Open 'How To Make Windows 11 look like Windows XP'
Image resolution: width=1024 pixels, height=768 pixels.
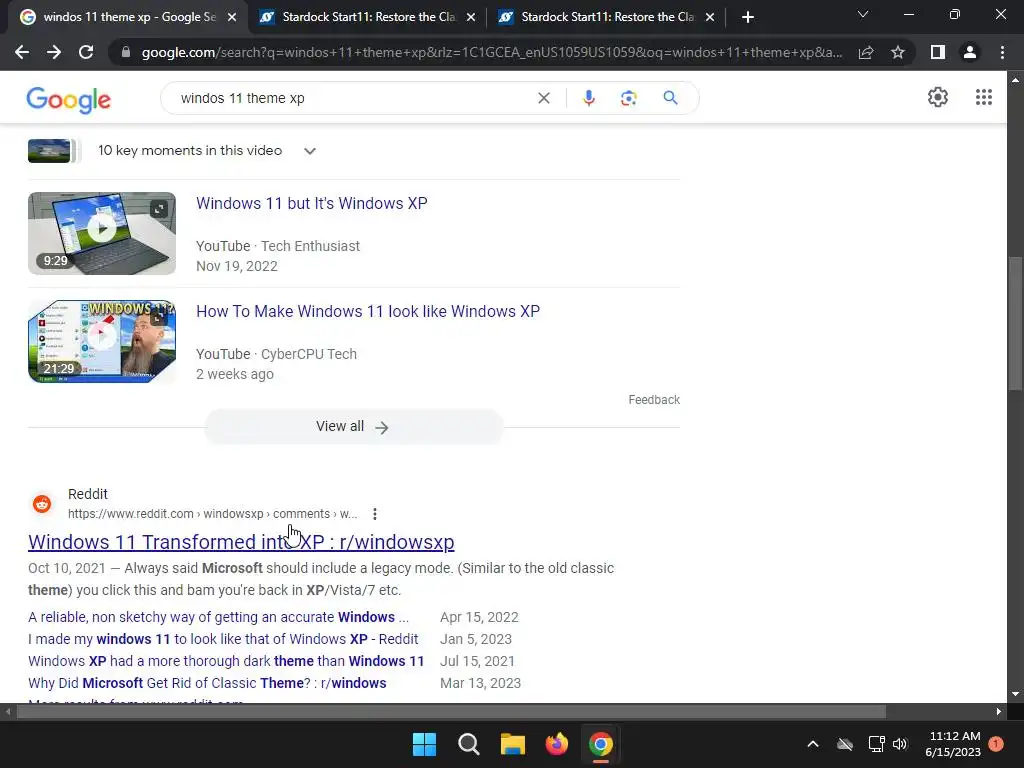368,312
